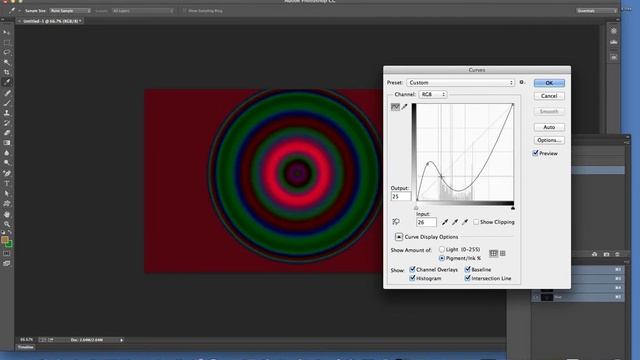Toggle the Histogram checkbox
This screenshot has height=360, width=640.
pos(412,278)
